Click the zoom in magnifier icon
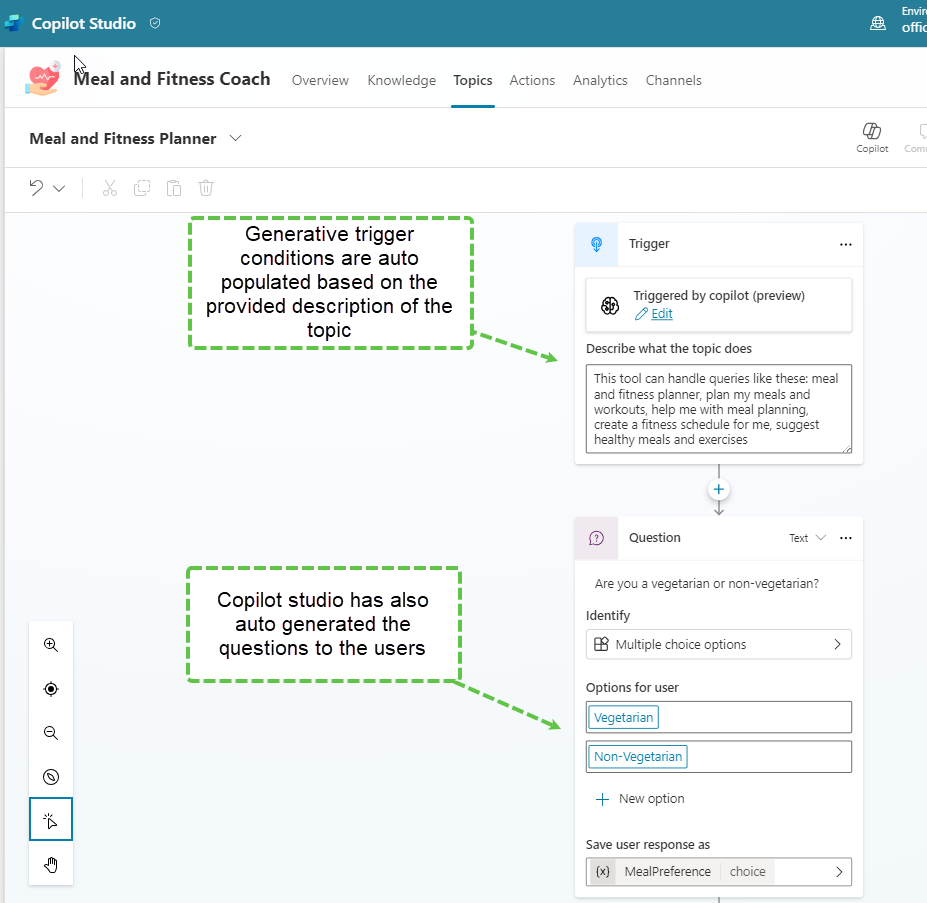The width and height of the screenshot is (927, 903). coord(51,645)
